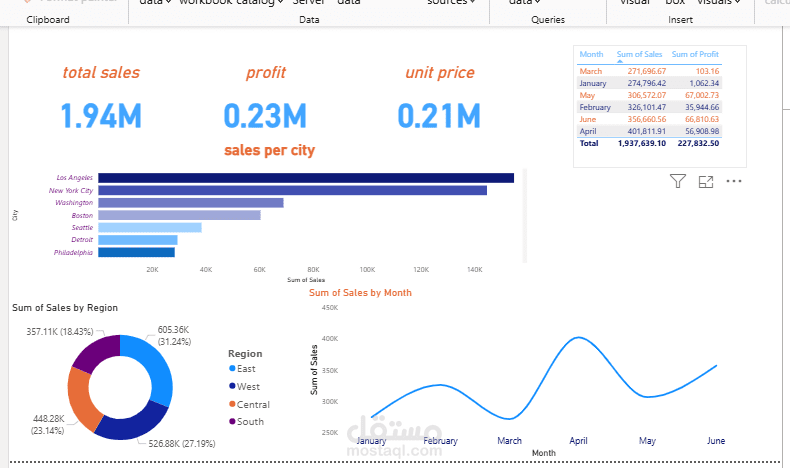Image resolution: width=790 pixels, height=468 pixels.
Task: Select the January row in the table
Action: [x=649, y=83]
